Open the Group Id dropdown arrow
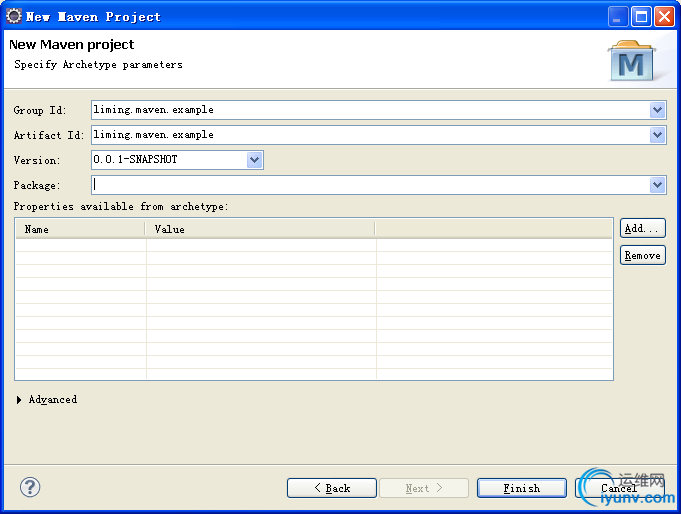 pos(658,110)
